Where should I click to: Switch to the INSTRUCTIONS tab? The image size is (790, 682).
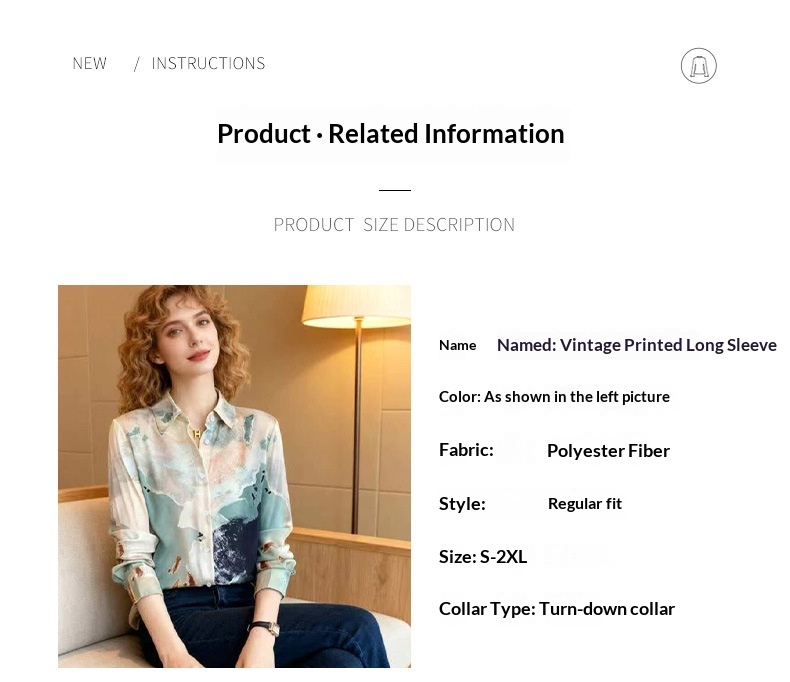pyautogui.click(x=208, y=64)
